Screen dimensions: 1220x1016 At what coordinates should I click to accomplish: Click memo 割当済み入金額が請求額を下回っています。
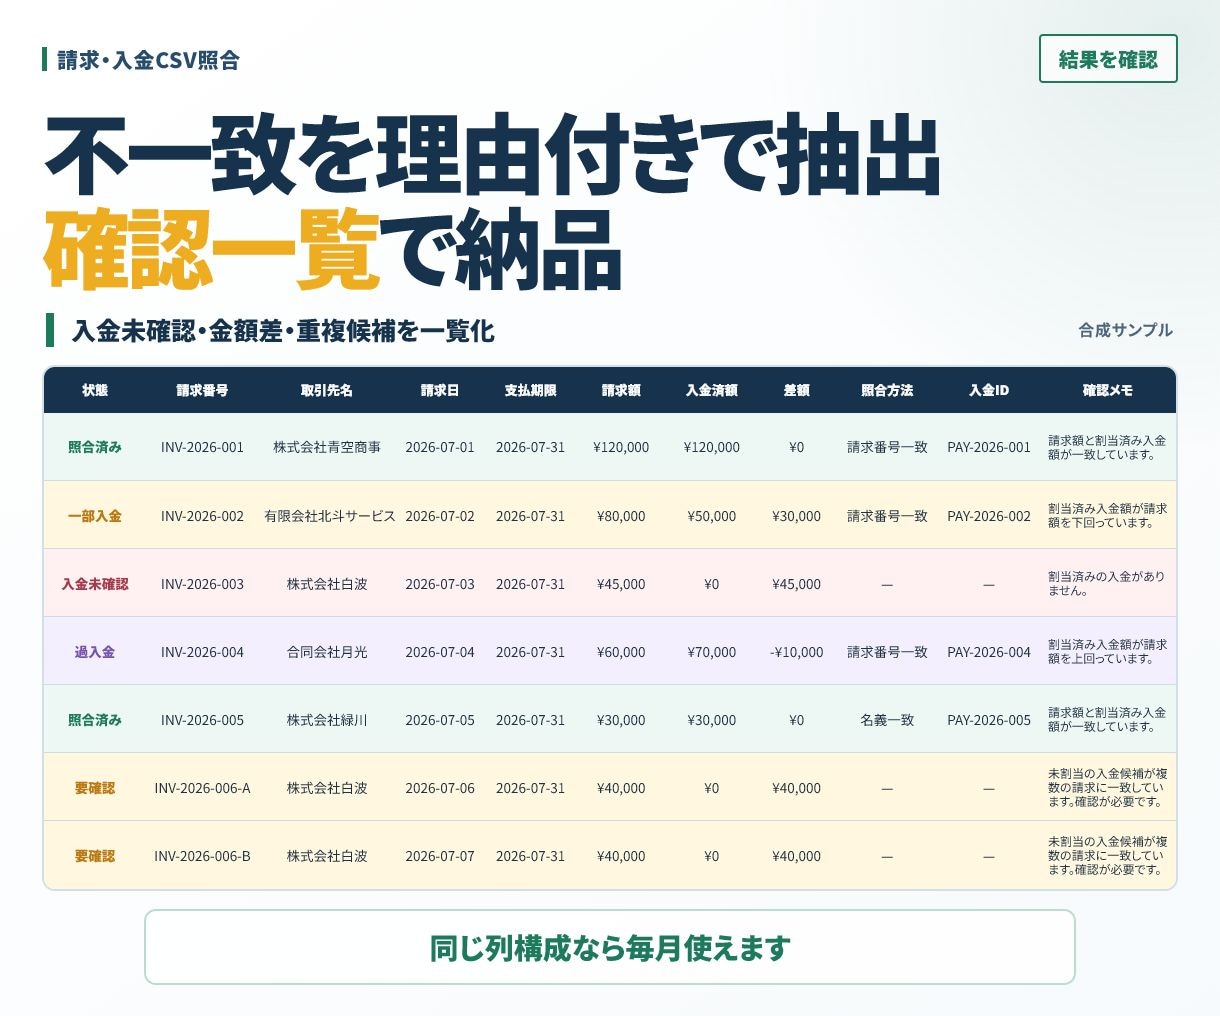point(1107,516)
